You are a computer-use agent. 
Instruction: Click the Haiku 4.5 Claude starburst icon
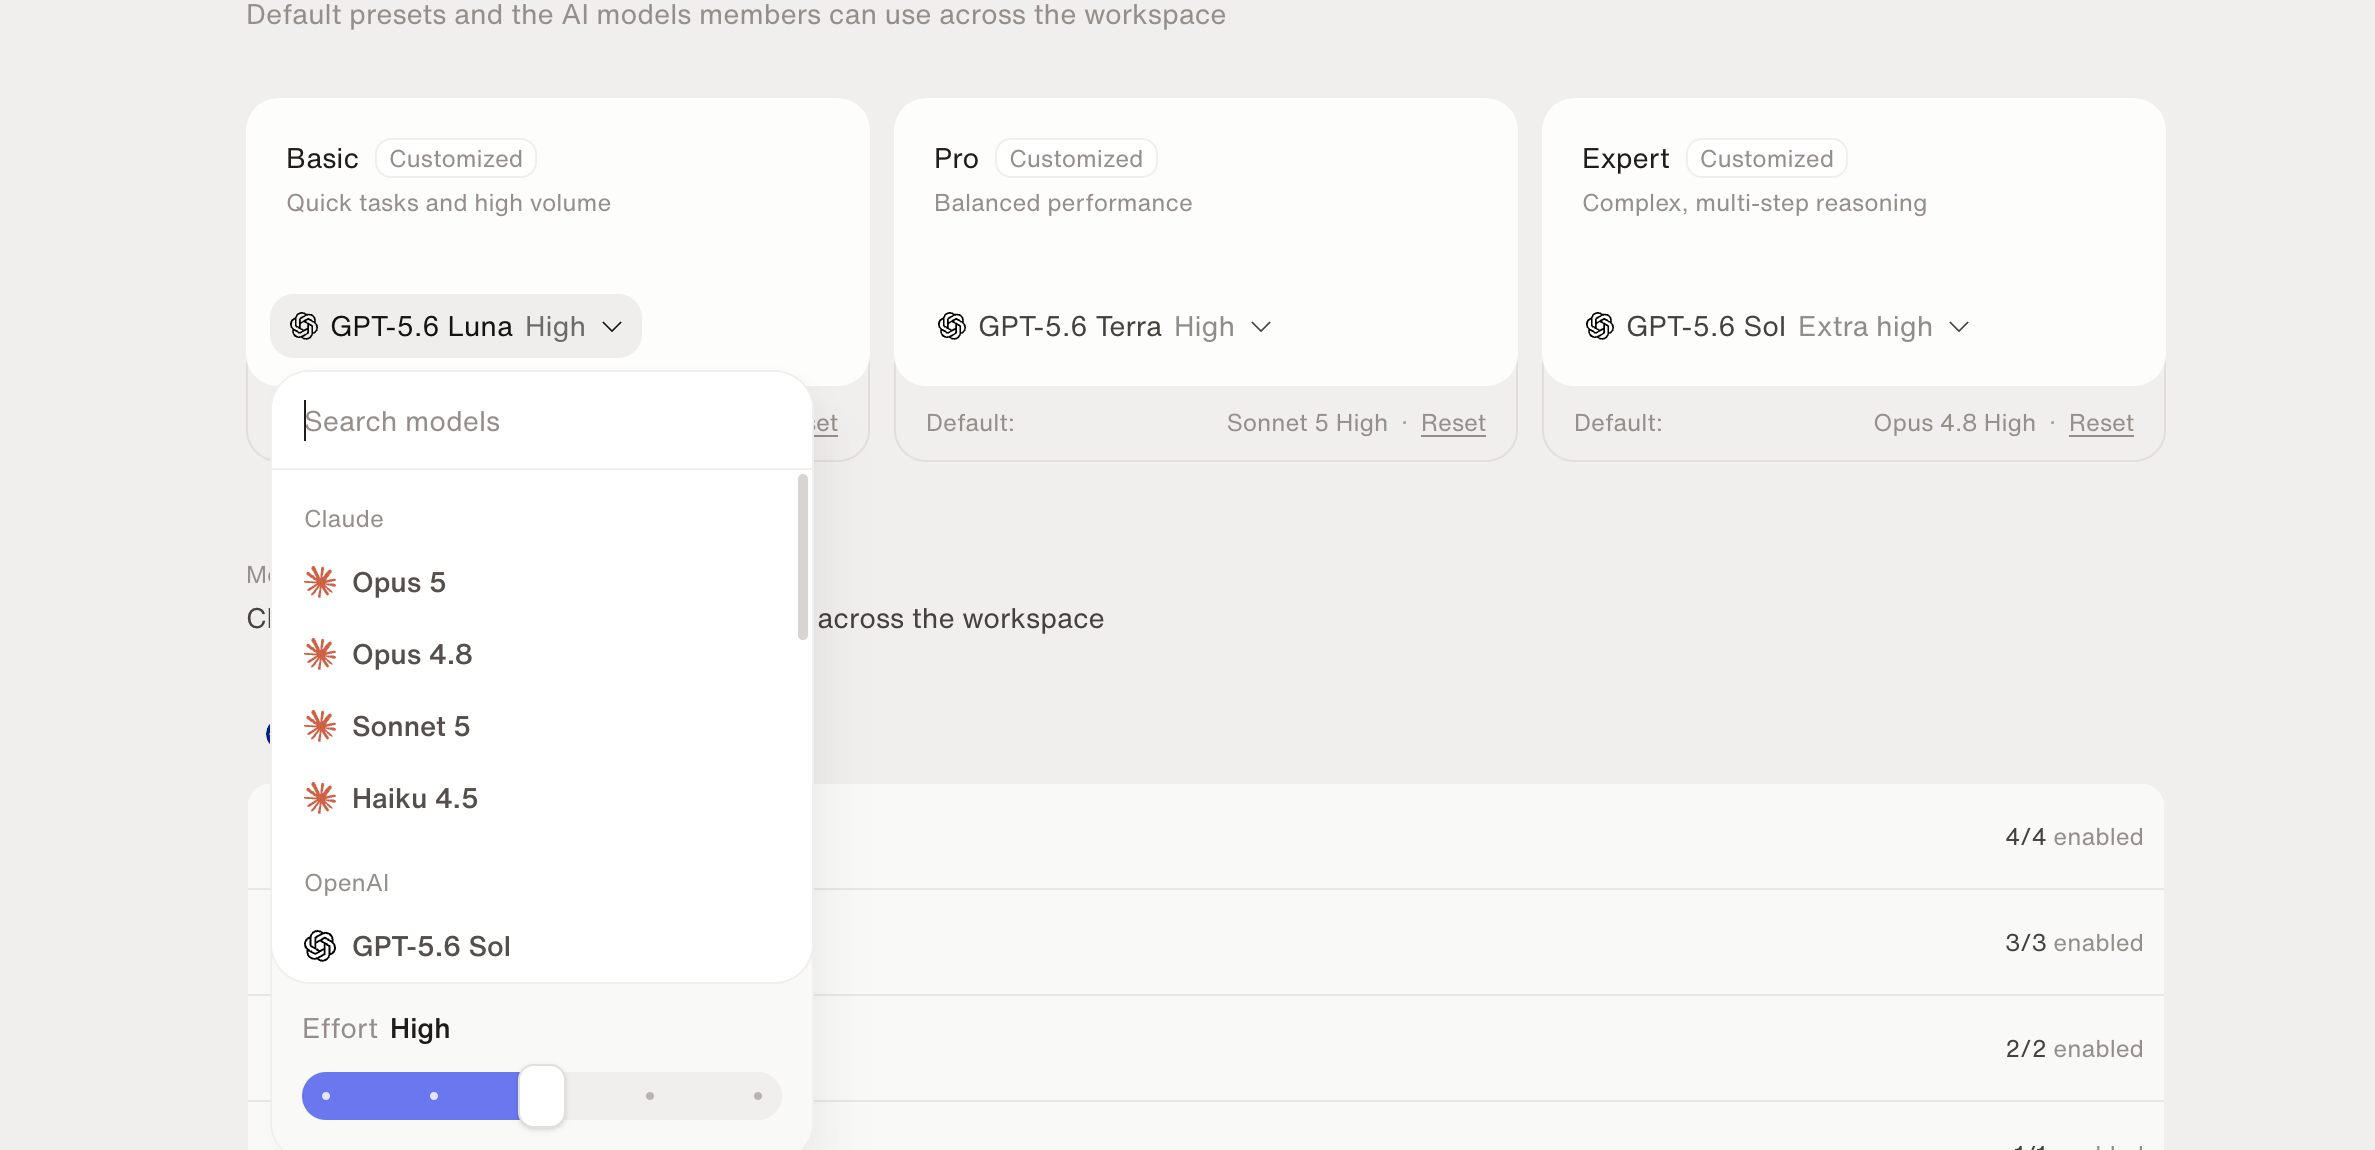pyautogui.click(x=320, y=798)
